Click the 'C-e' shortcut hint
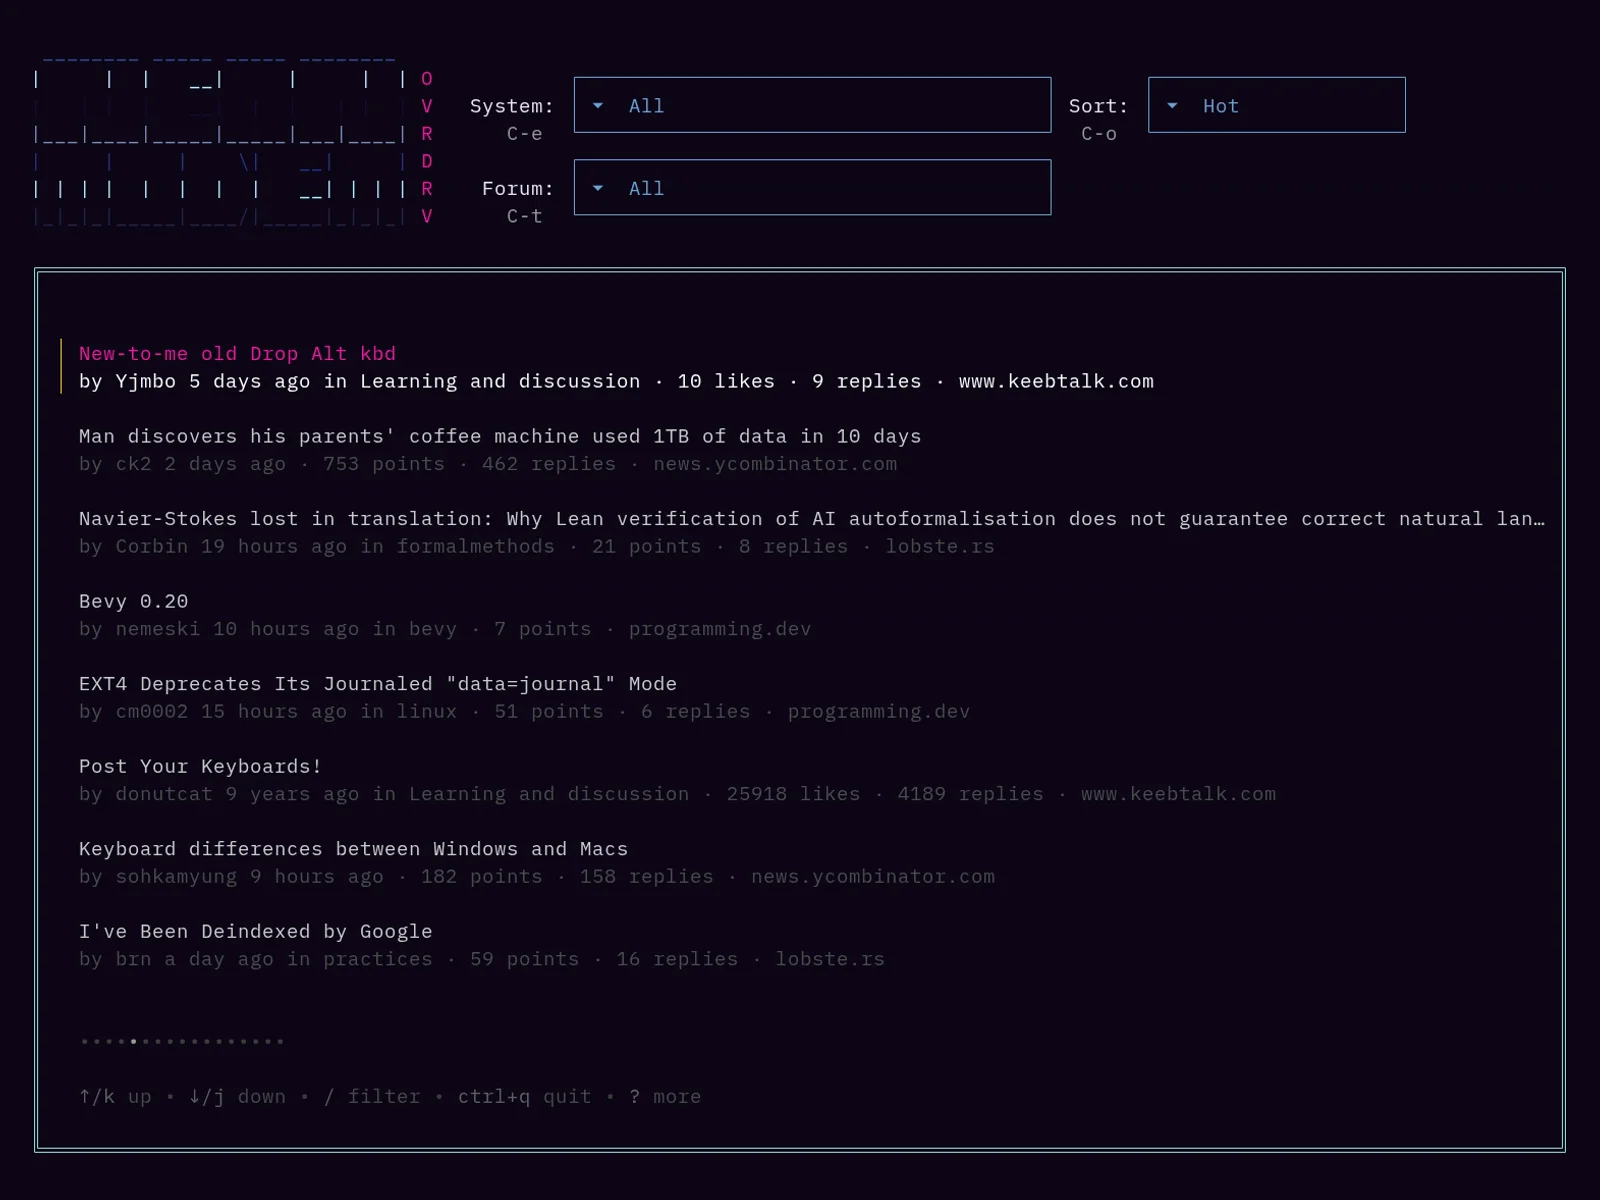The width and height of the screenshot is (1600, 1200). coord(525,133)
